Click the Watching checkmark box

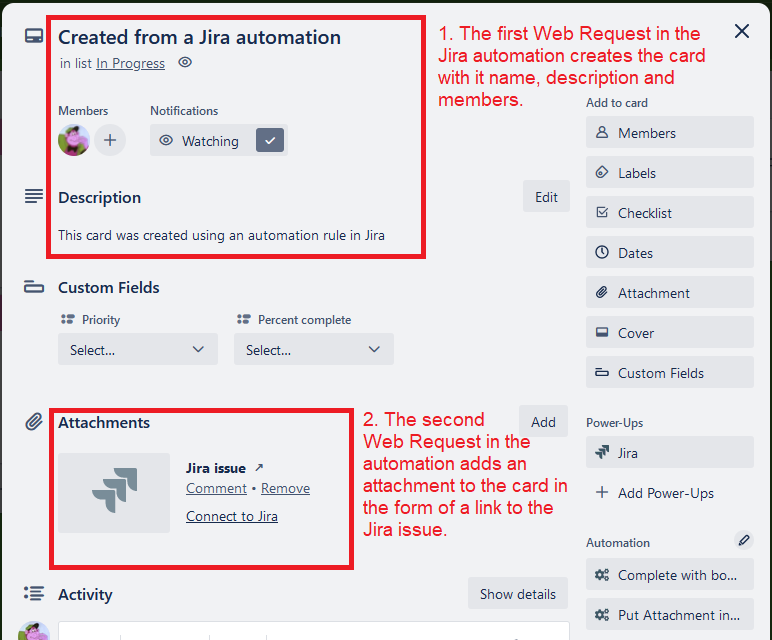coord(270,141)
